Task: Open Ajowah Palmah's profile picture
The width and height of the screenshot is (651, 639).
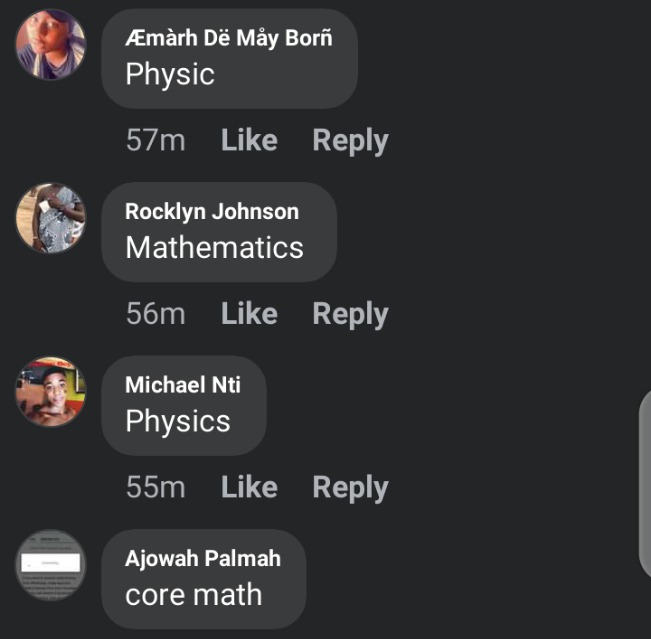Action: click(x=51, y=565)
